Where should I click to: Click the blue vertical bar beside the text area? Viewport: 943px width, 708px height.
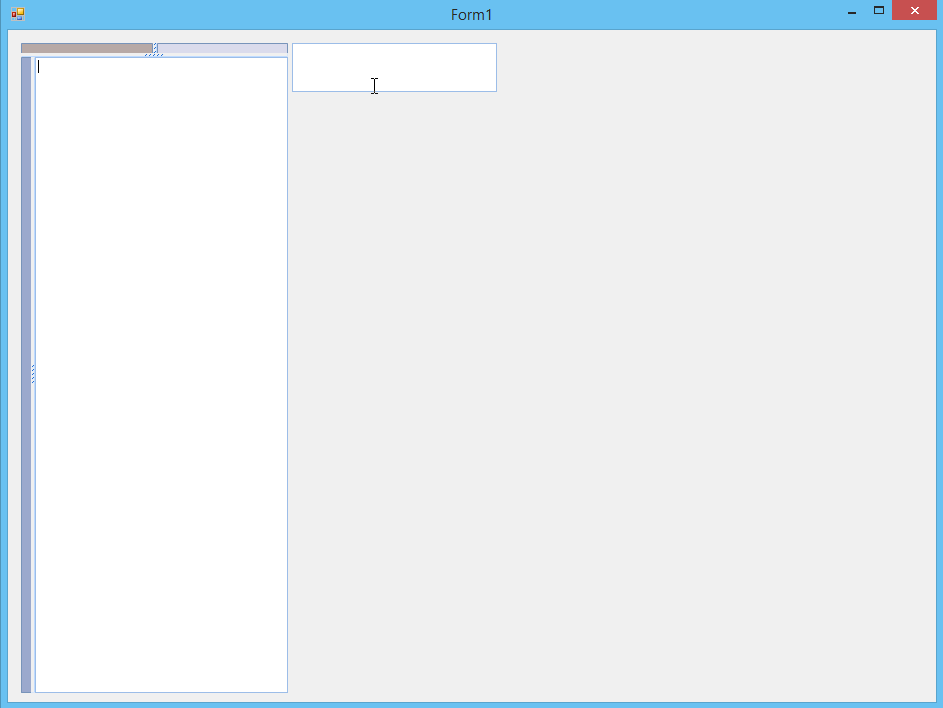[26, 375]
